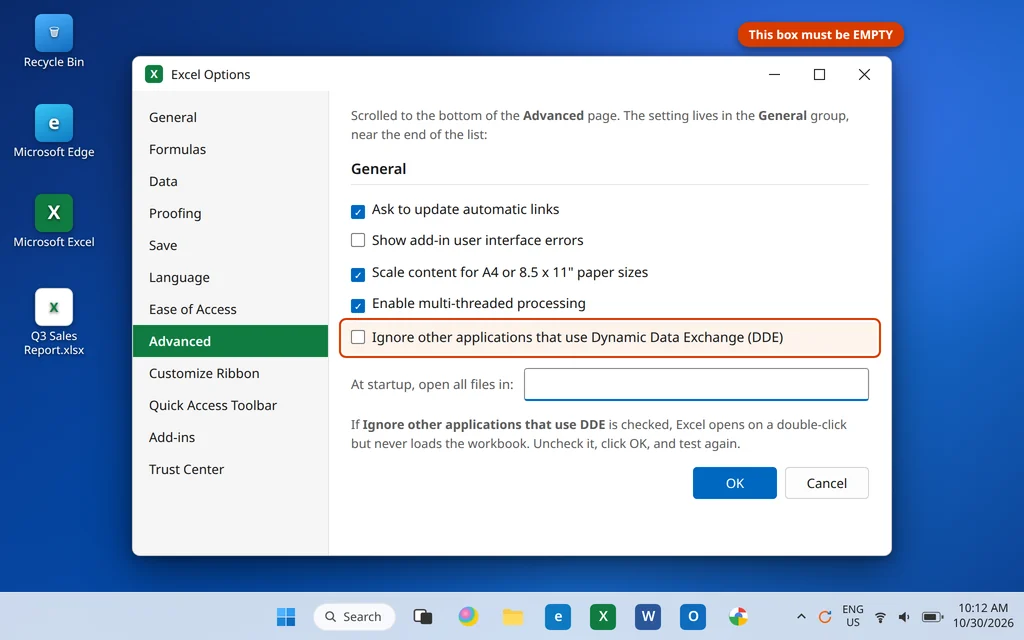The image size is (1024, 640).
Task: Switch to the Formulas category
Action: 230,150
